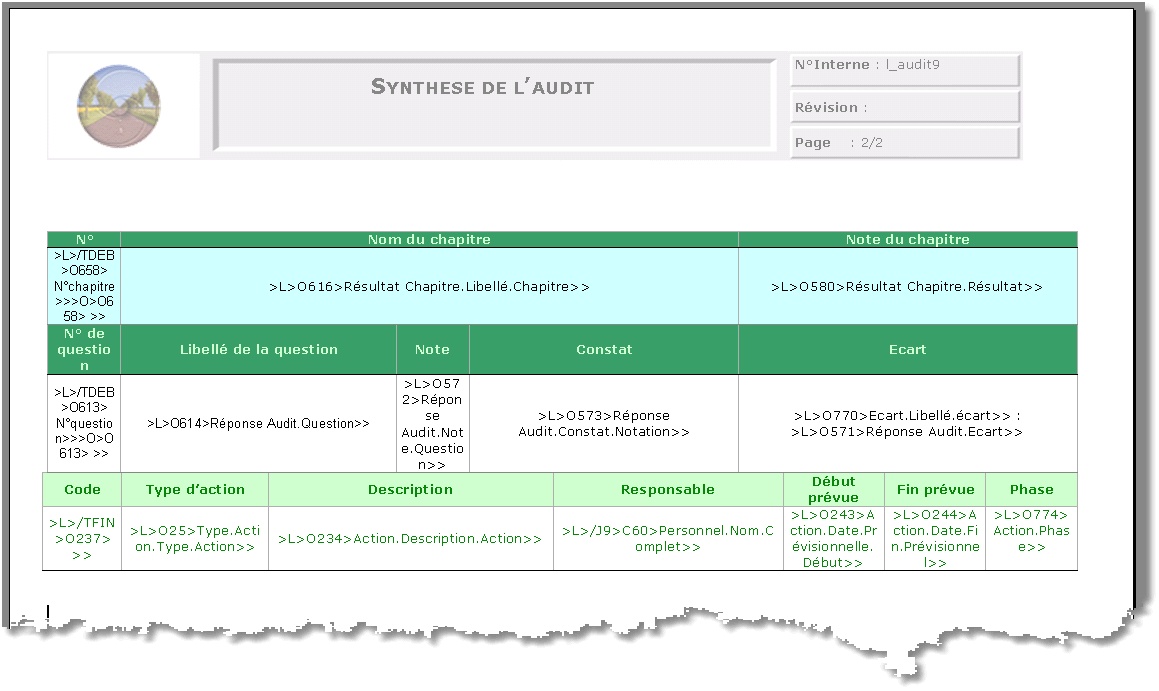Select the Libellé de la question header
Image resolution: width=1159 pixels, height=691 pixels.
coord(258,350)
